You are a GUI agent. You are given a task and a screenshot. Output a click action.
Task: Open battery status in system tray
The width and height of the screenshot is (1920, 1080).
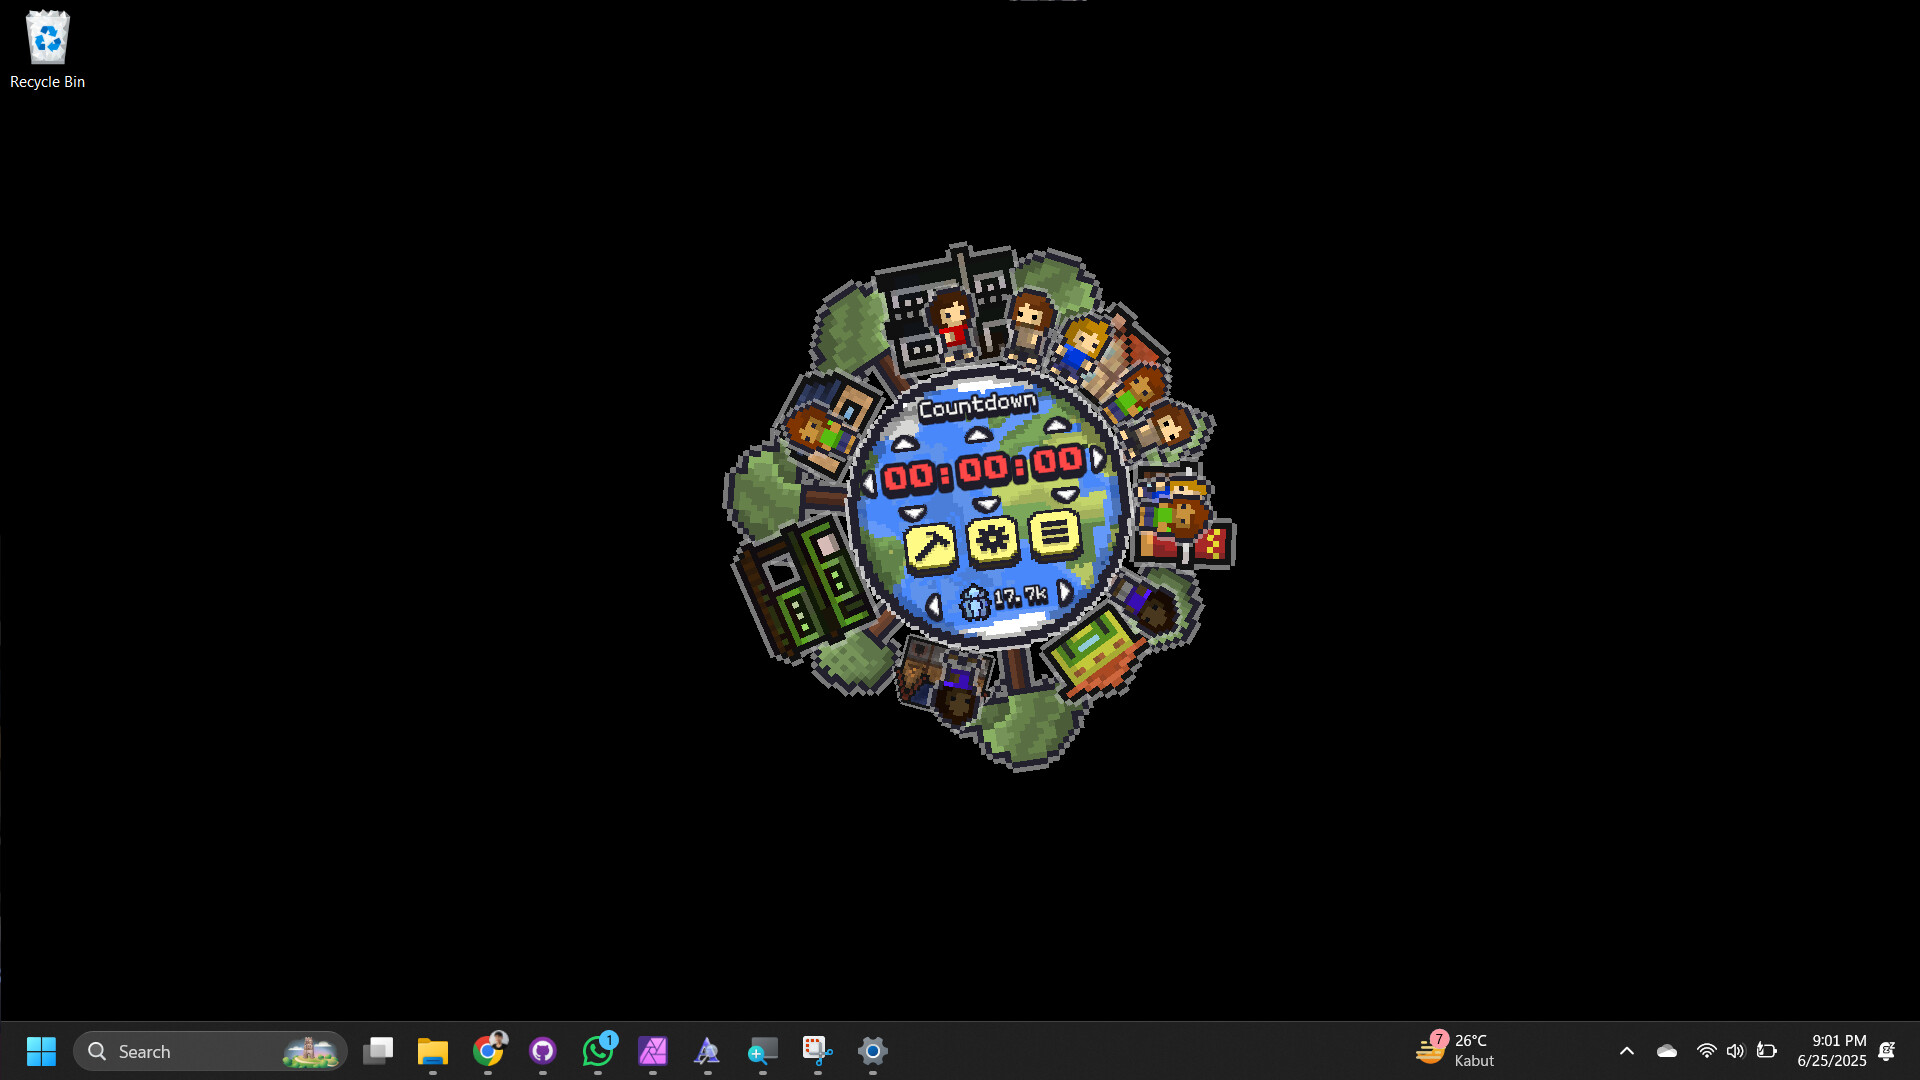pos(1767,1051)
